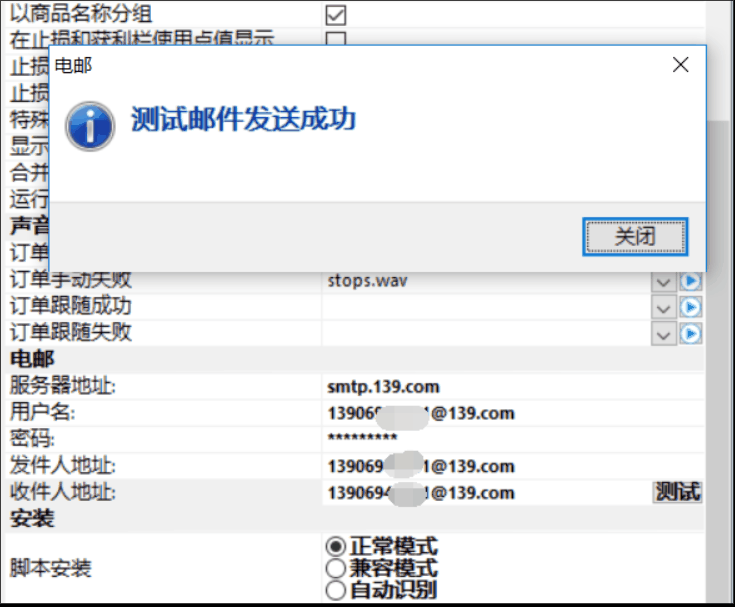Click the 发件人地址 sender address field

coord(480,466)
